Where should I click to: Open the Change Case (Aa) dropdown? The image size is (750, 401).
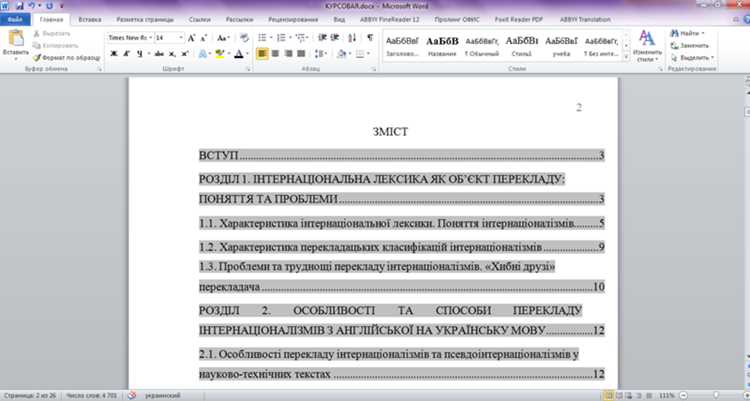point(223,38)
